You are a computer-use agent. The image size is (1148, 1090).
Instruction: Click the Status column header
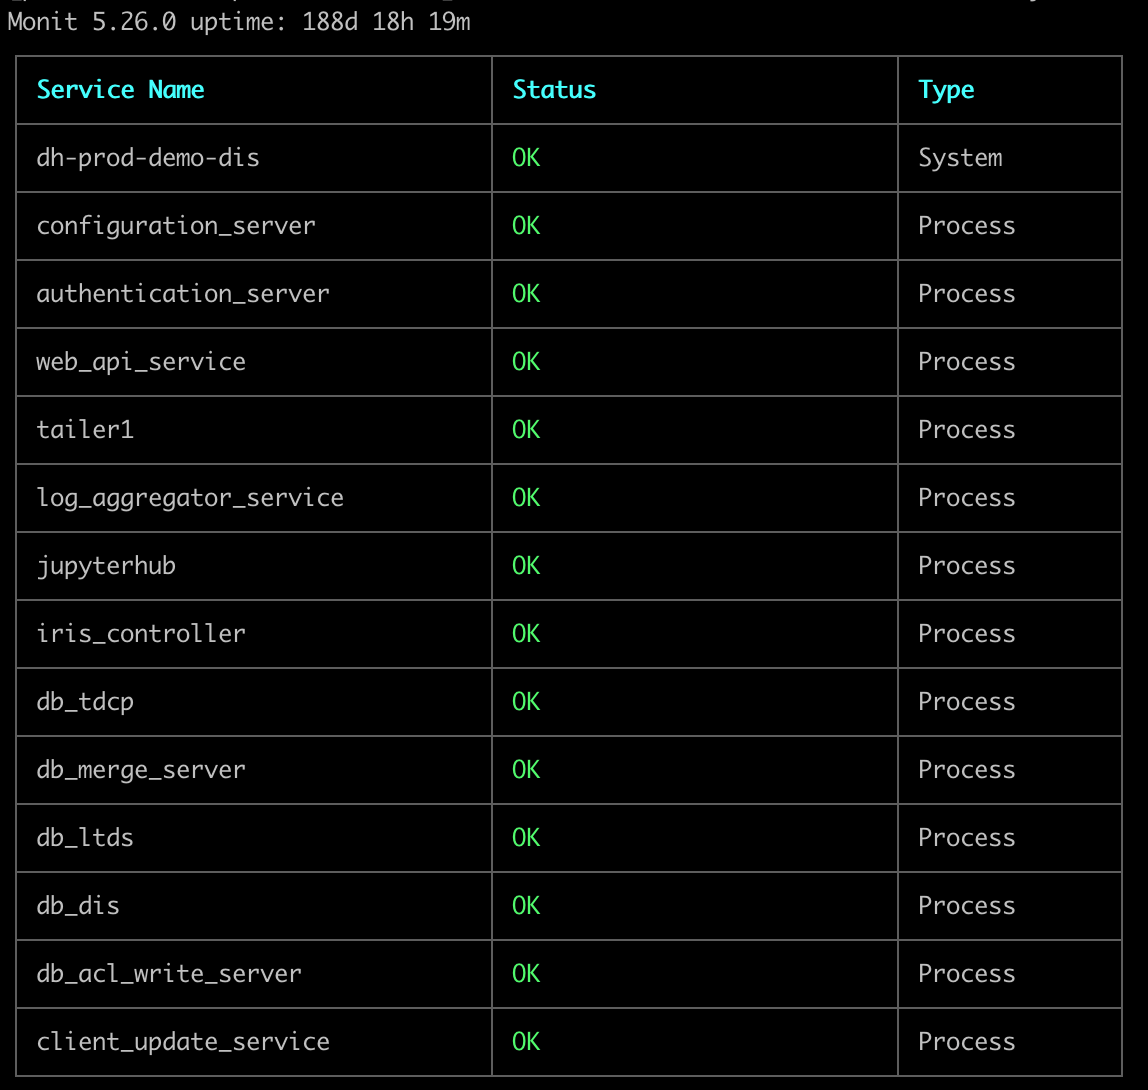tap(554, 89)
